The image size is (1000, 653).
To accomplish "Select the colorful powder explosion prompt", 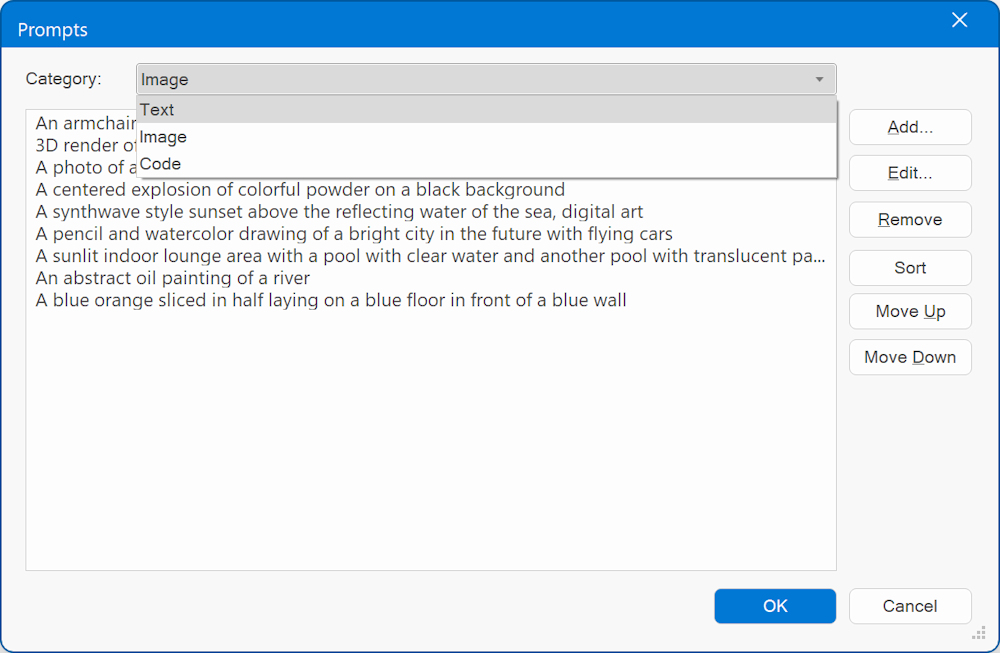I will pos(300,190).
